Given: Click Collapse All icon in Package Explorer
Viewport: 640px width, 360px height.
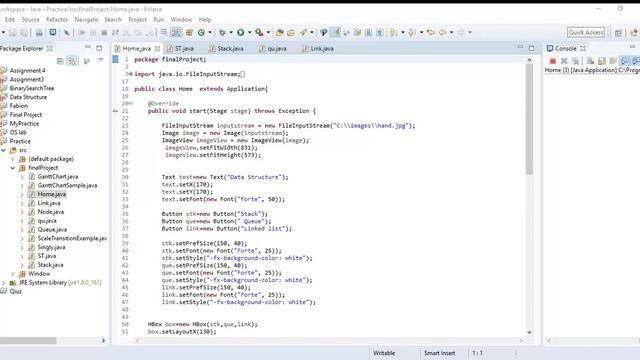Looking at the screenshot, I should (60, 61).
